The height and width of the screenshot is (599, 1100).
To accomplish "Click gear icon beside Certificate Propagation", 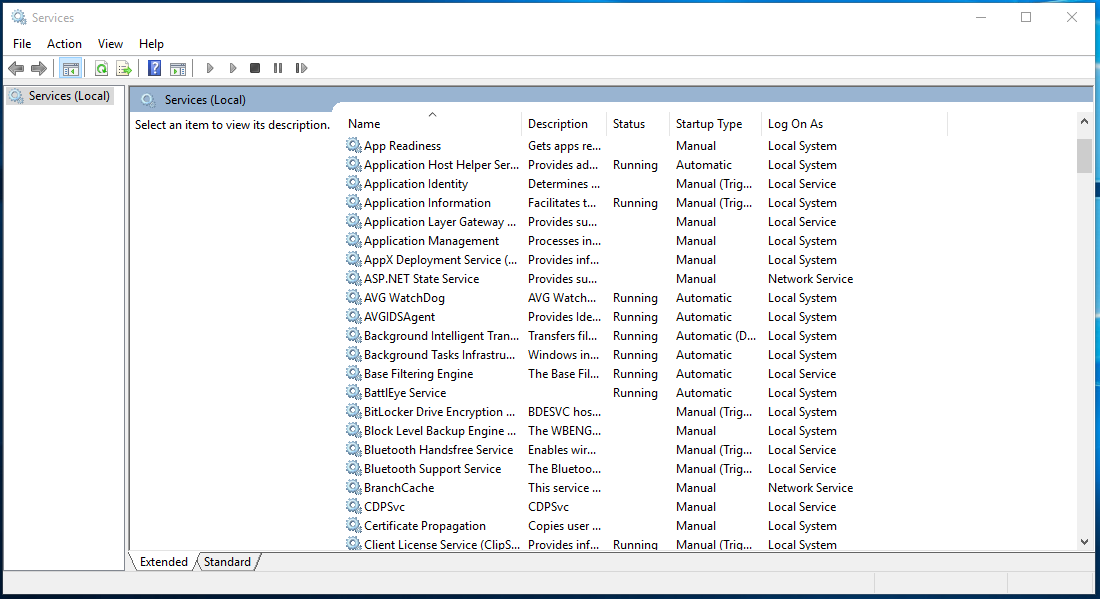I will 354,525.
